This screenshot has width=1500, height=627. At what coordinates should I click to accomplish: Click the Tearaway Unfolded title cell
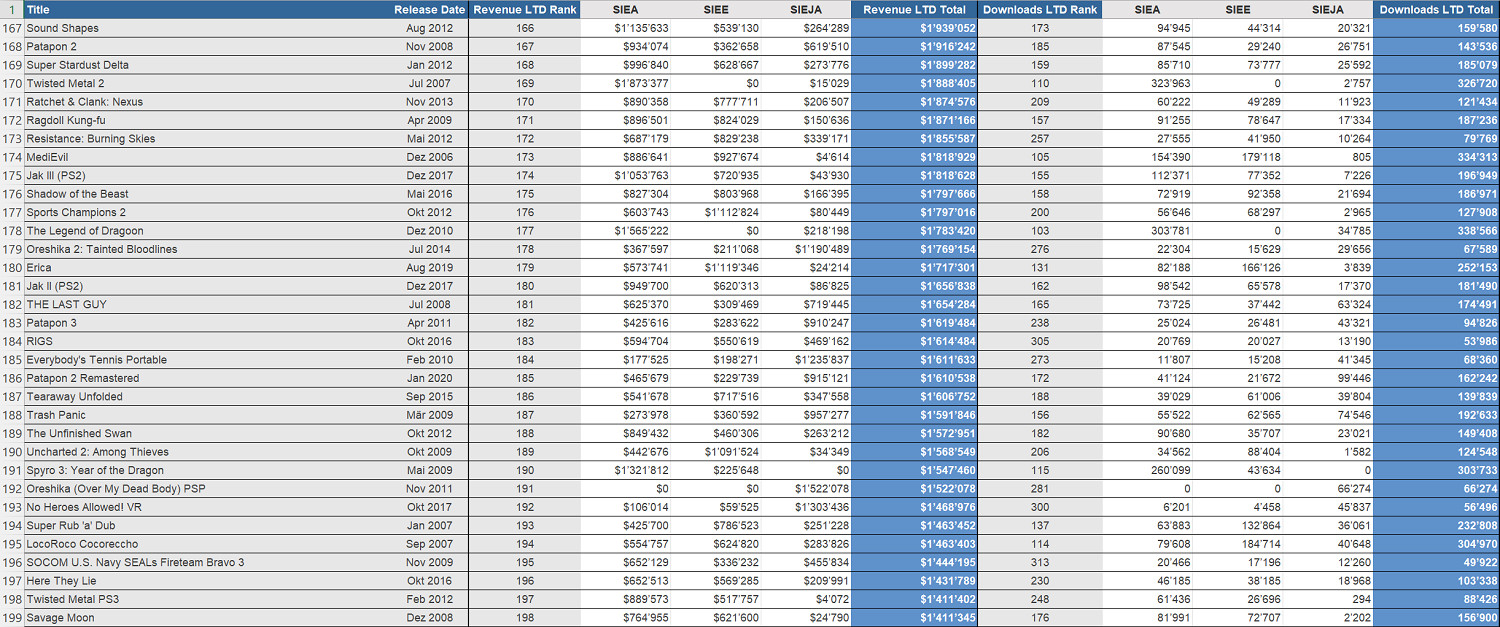click(x=75, y=397)
